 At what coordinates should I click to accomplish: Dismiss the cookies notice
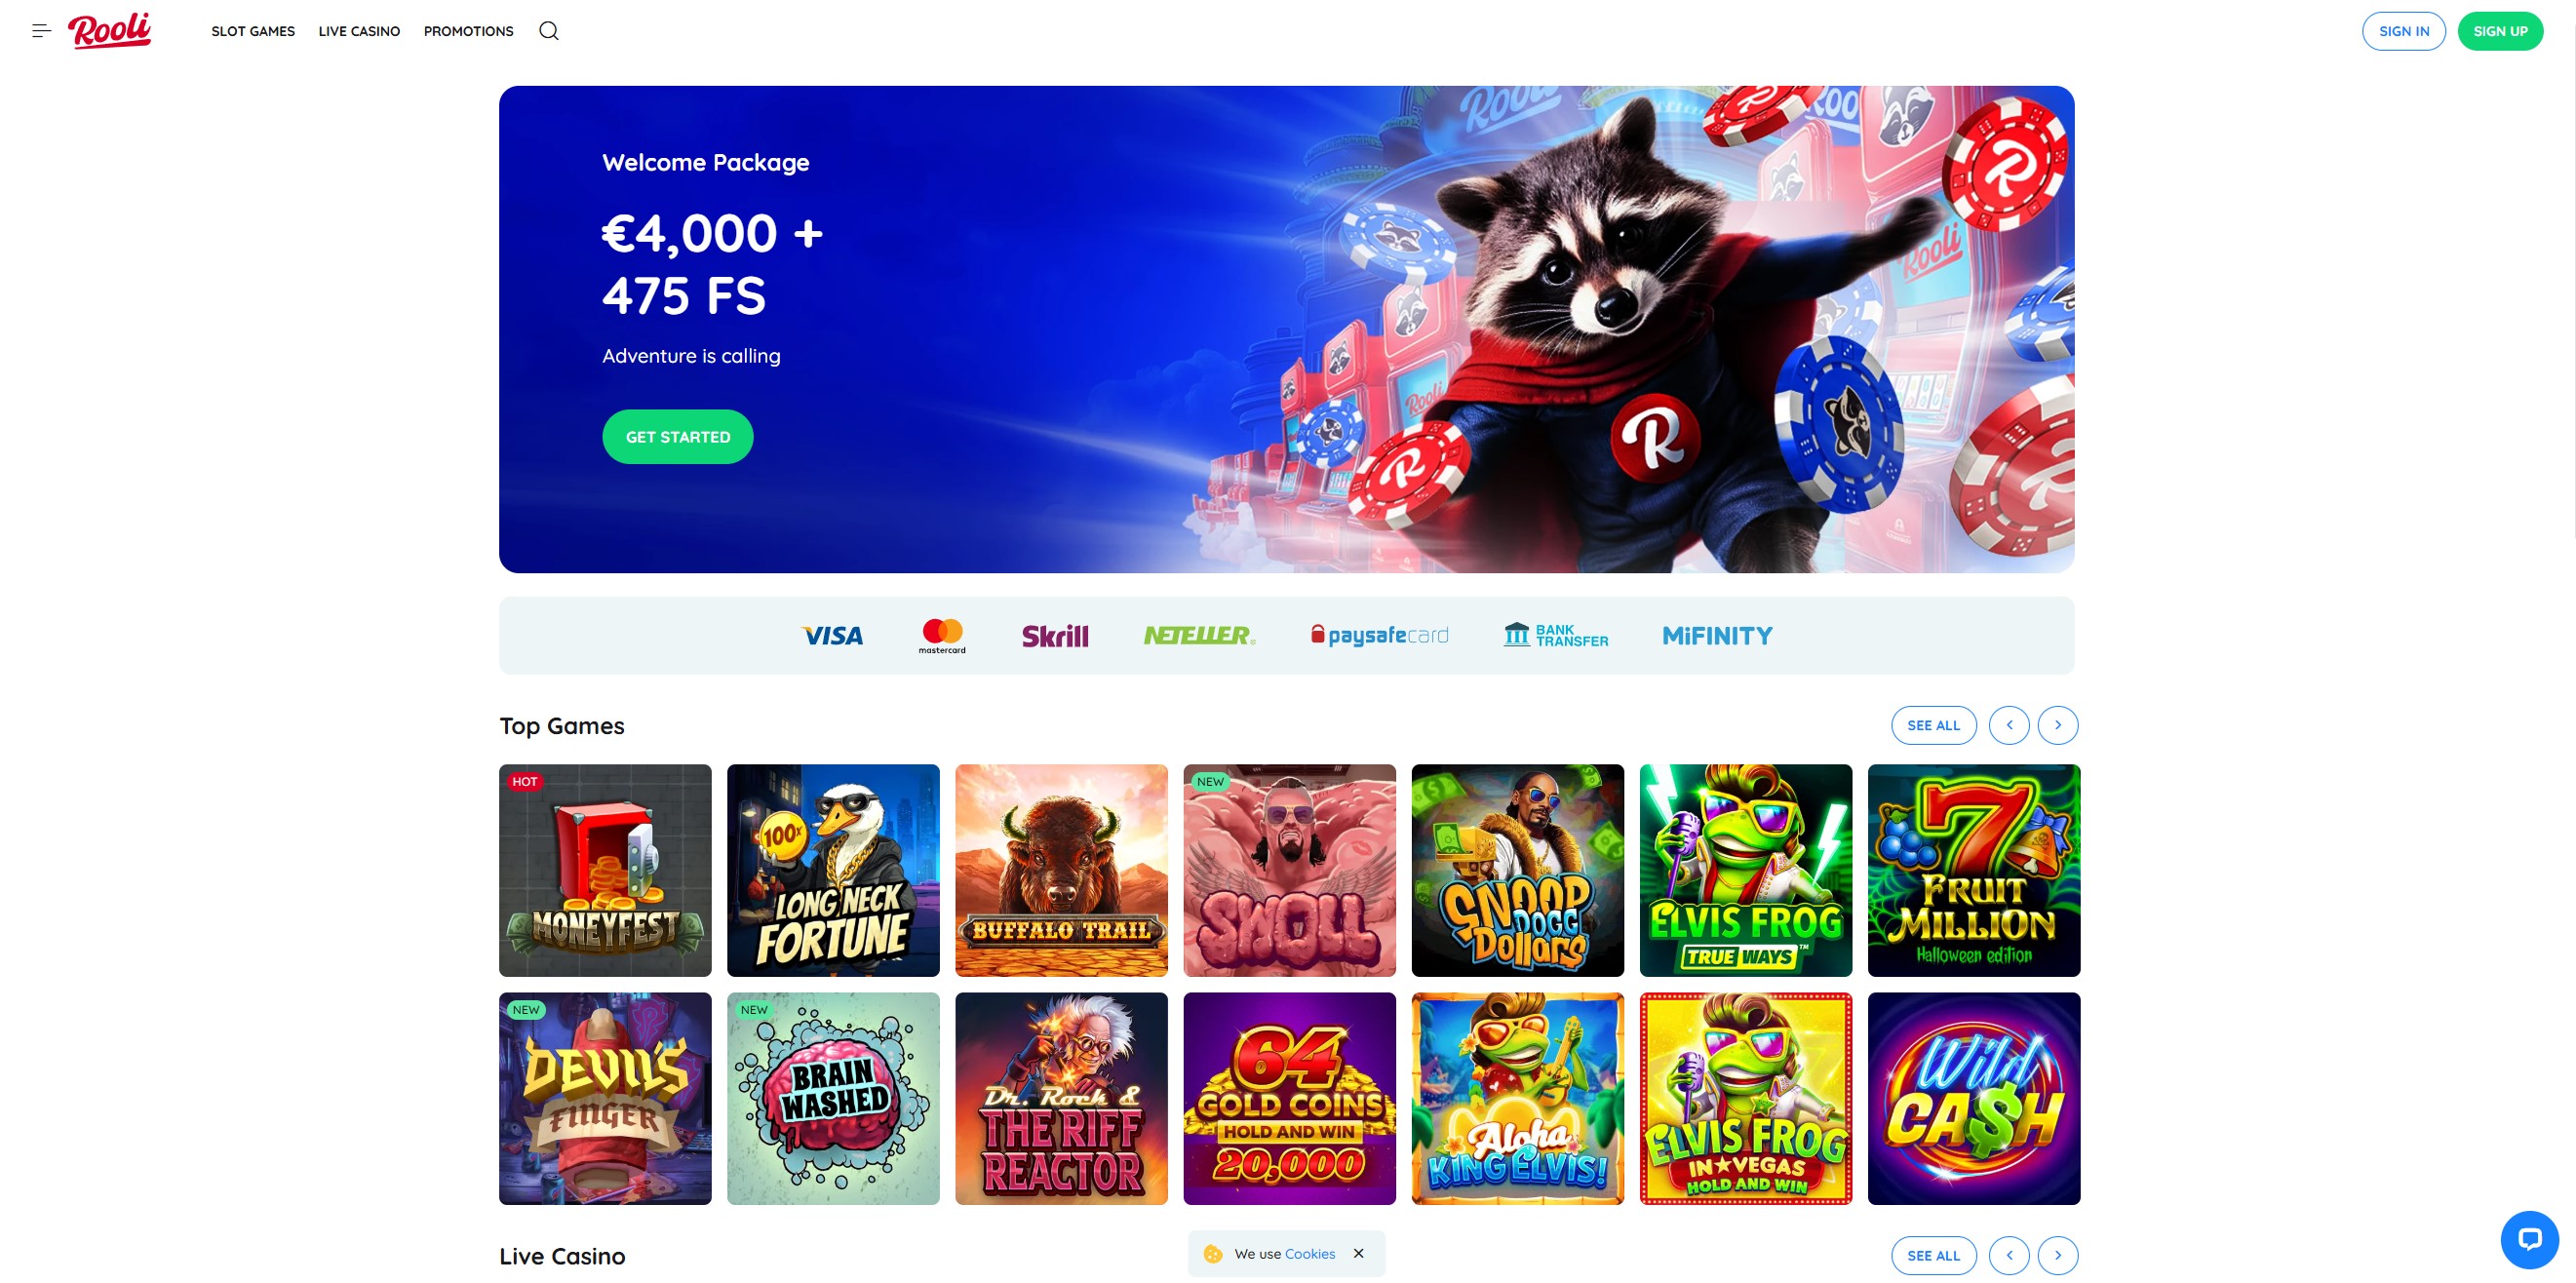click(x=1358, y=1253)
